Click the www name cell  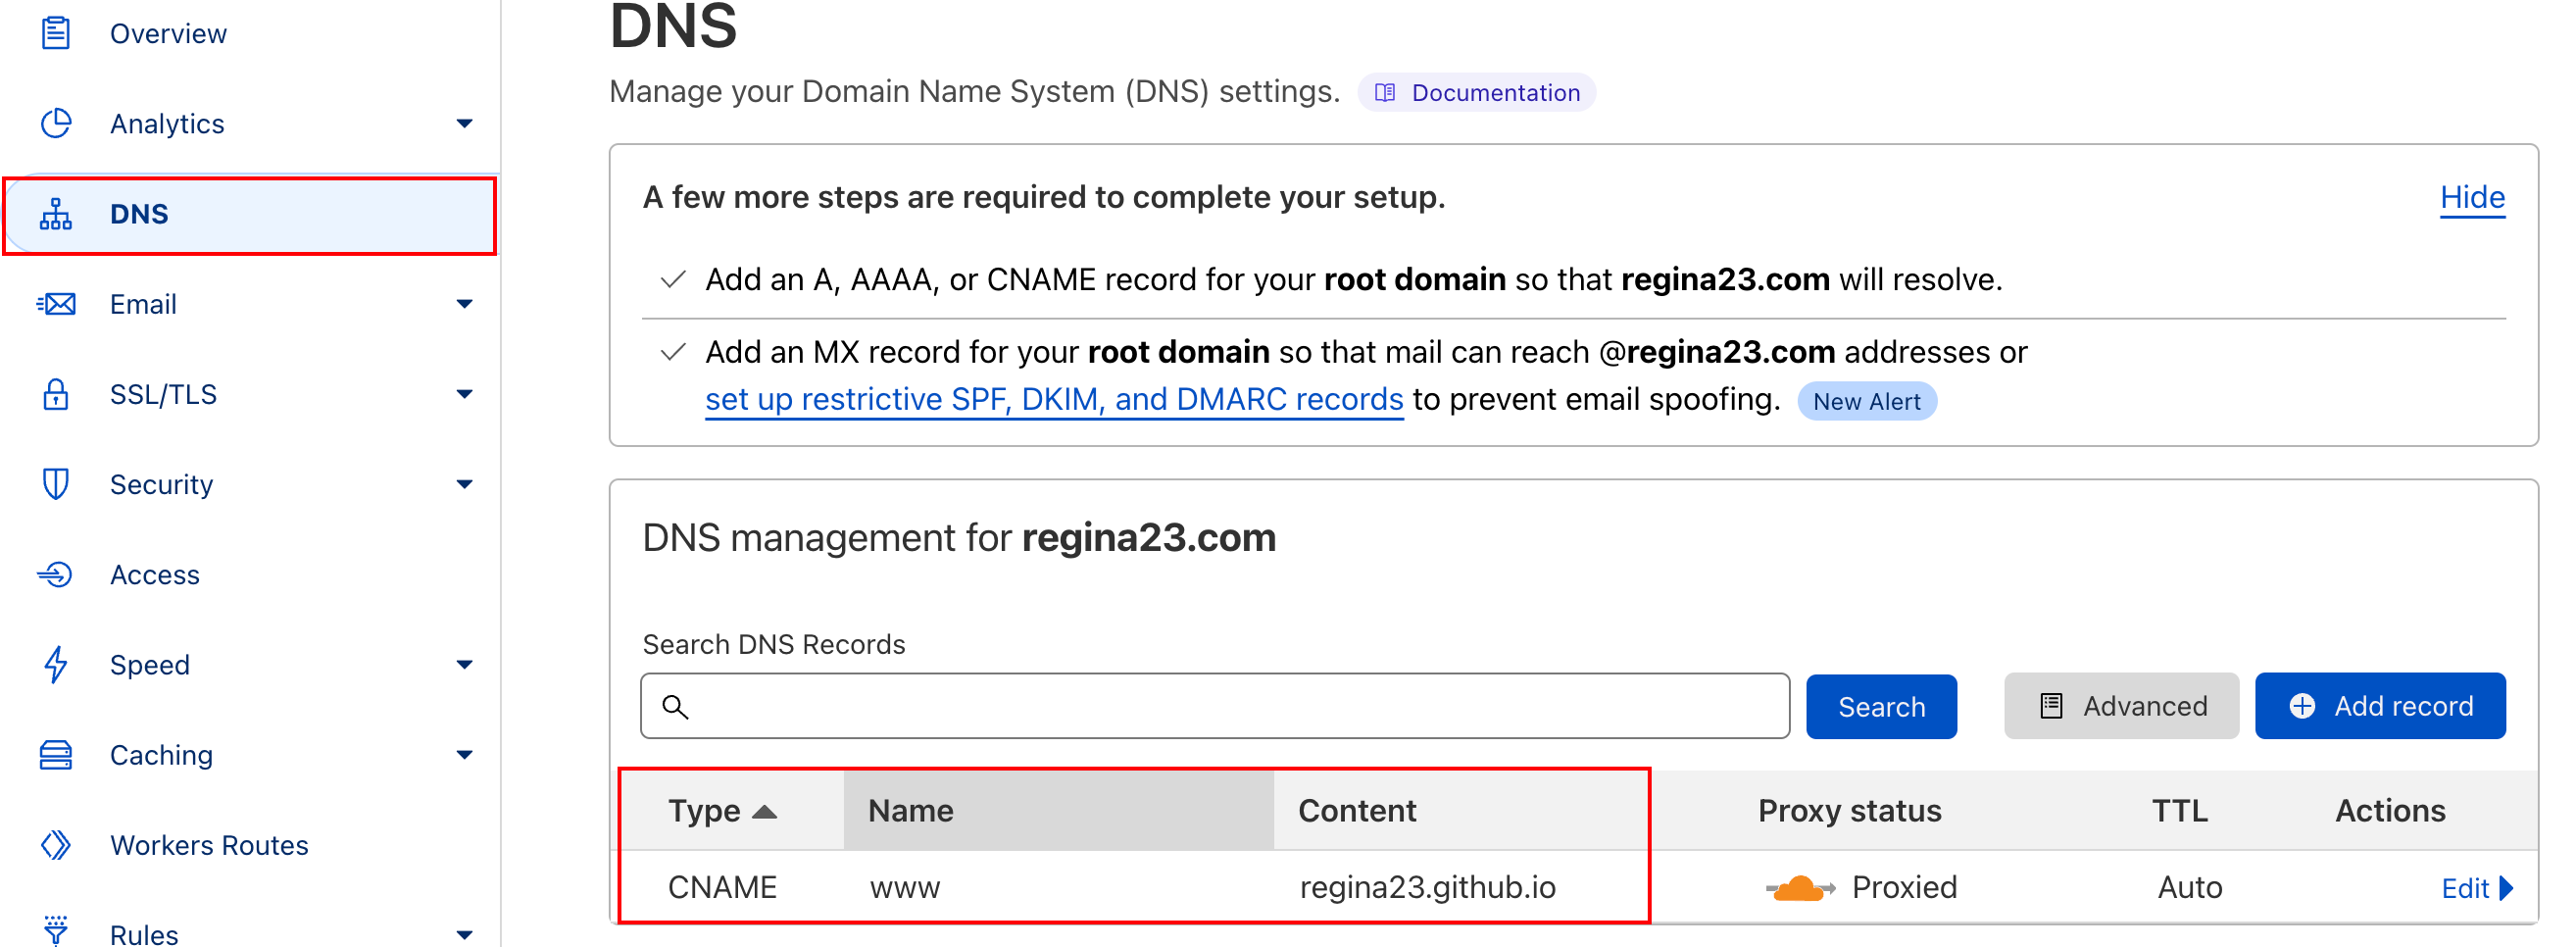(x=904, y=888)
